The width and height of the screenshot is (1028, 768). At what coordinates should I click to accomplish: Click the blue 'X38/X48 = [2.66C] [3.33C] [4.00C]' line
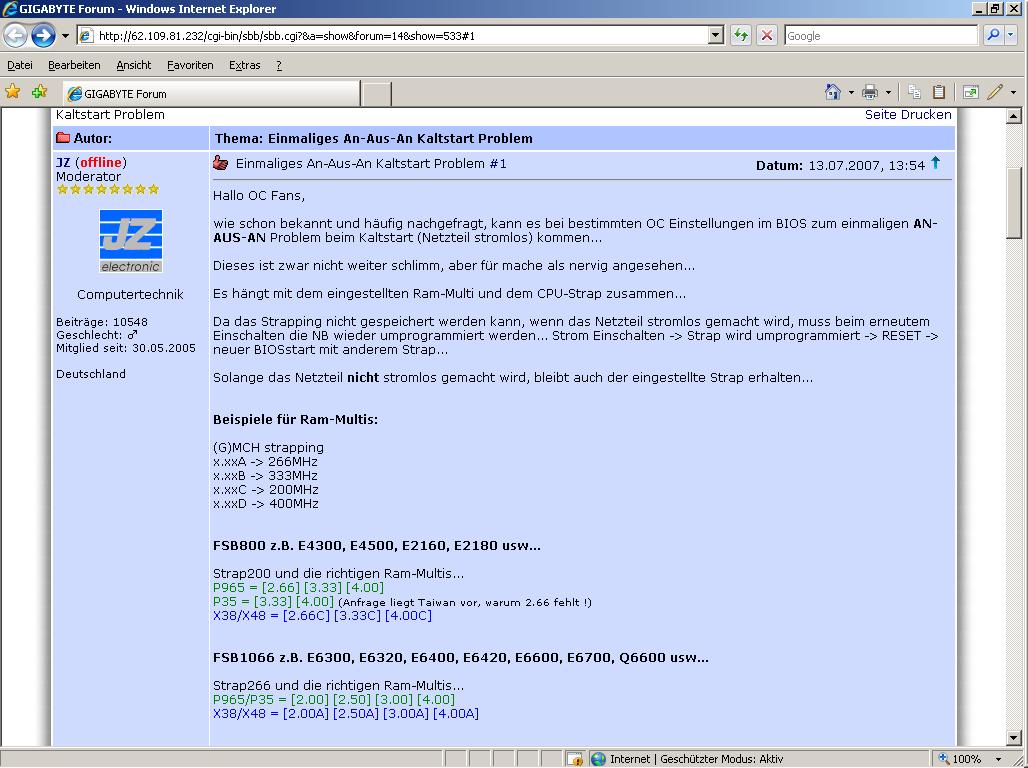(x=322, y=616)
